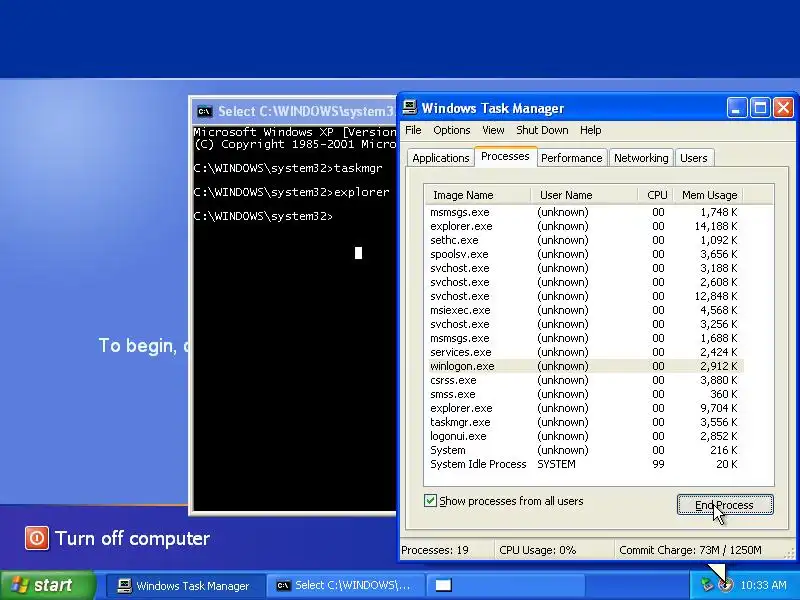This screenshot has height=600, width=800.
Task: Select the smss.exe process row
Action: 584,394
